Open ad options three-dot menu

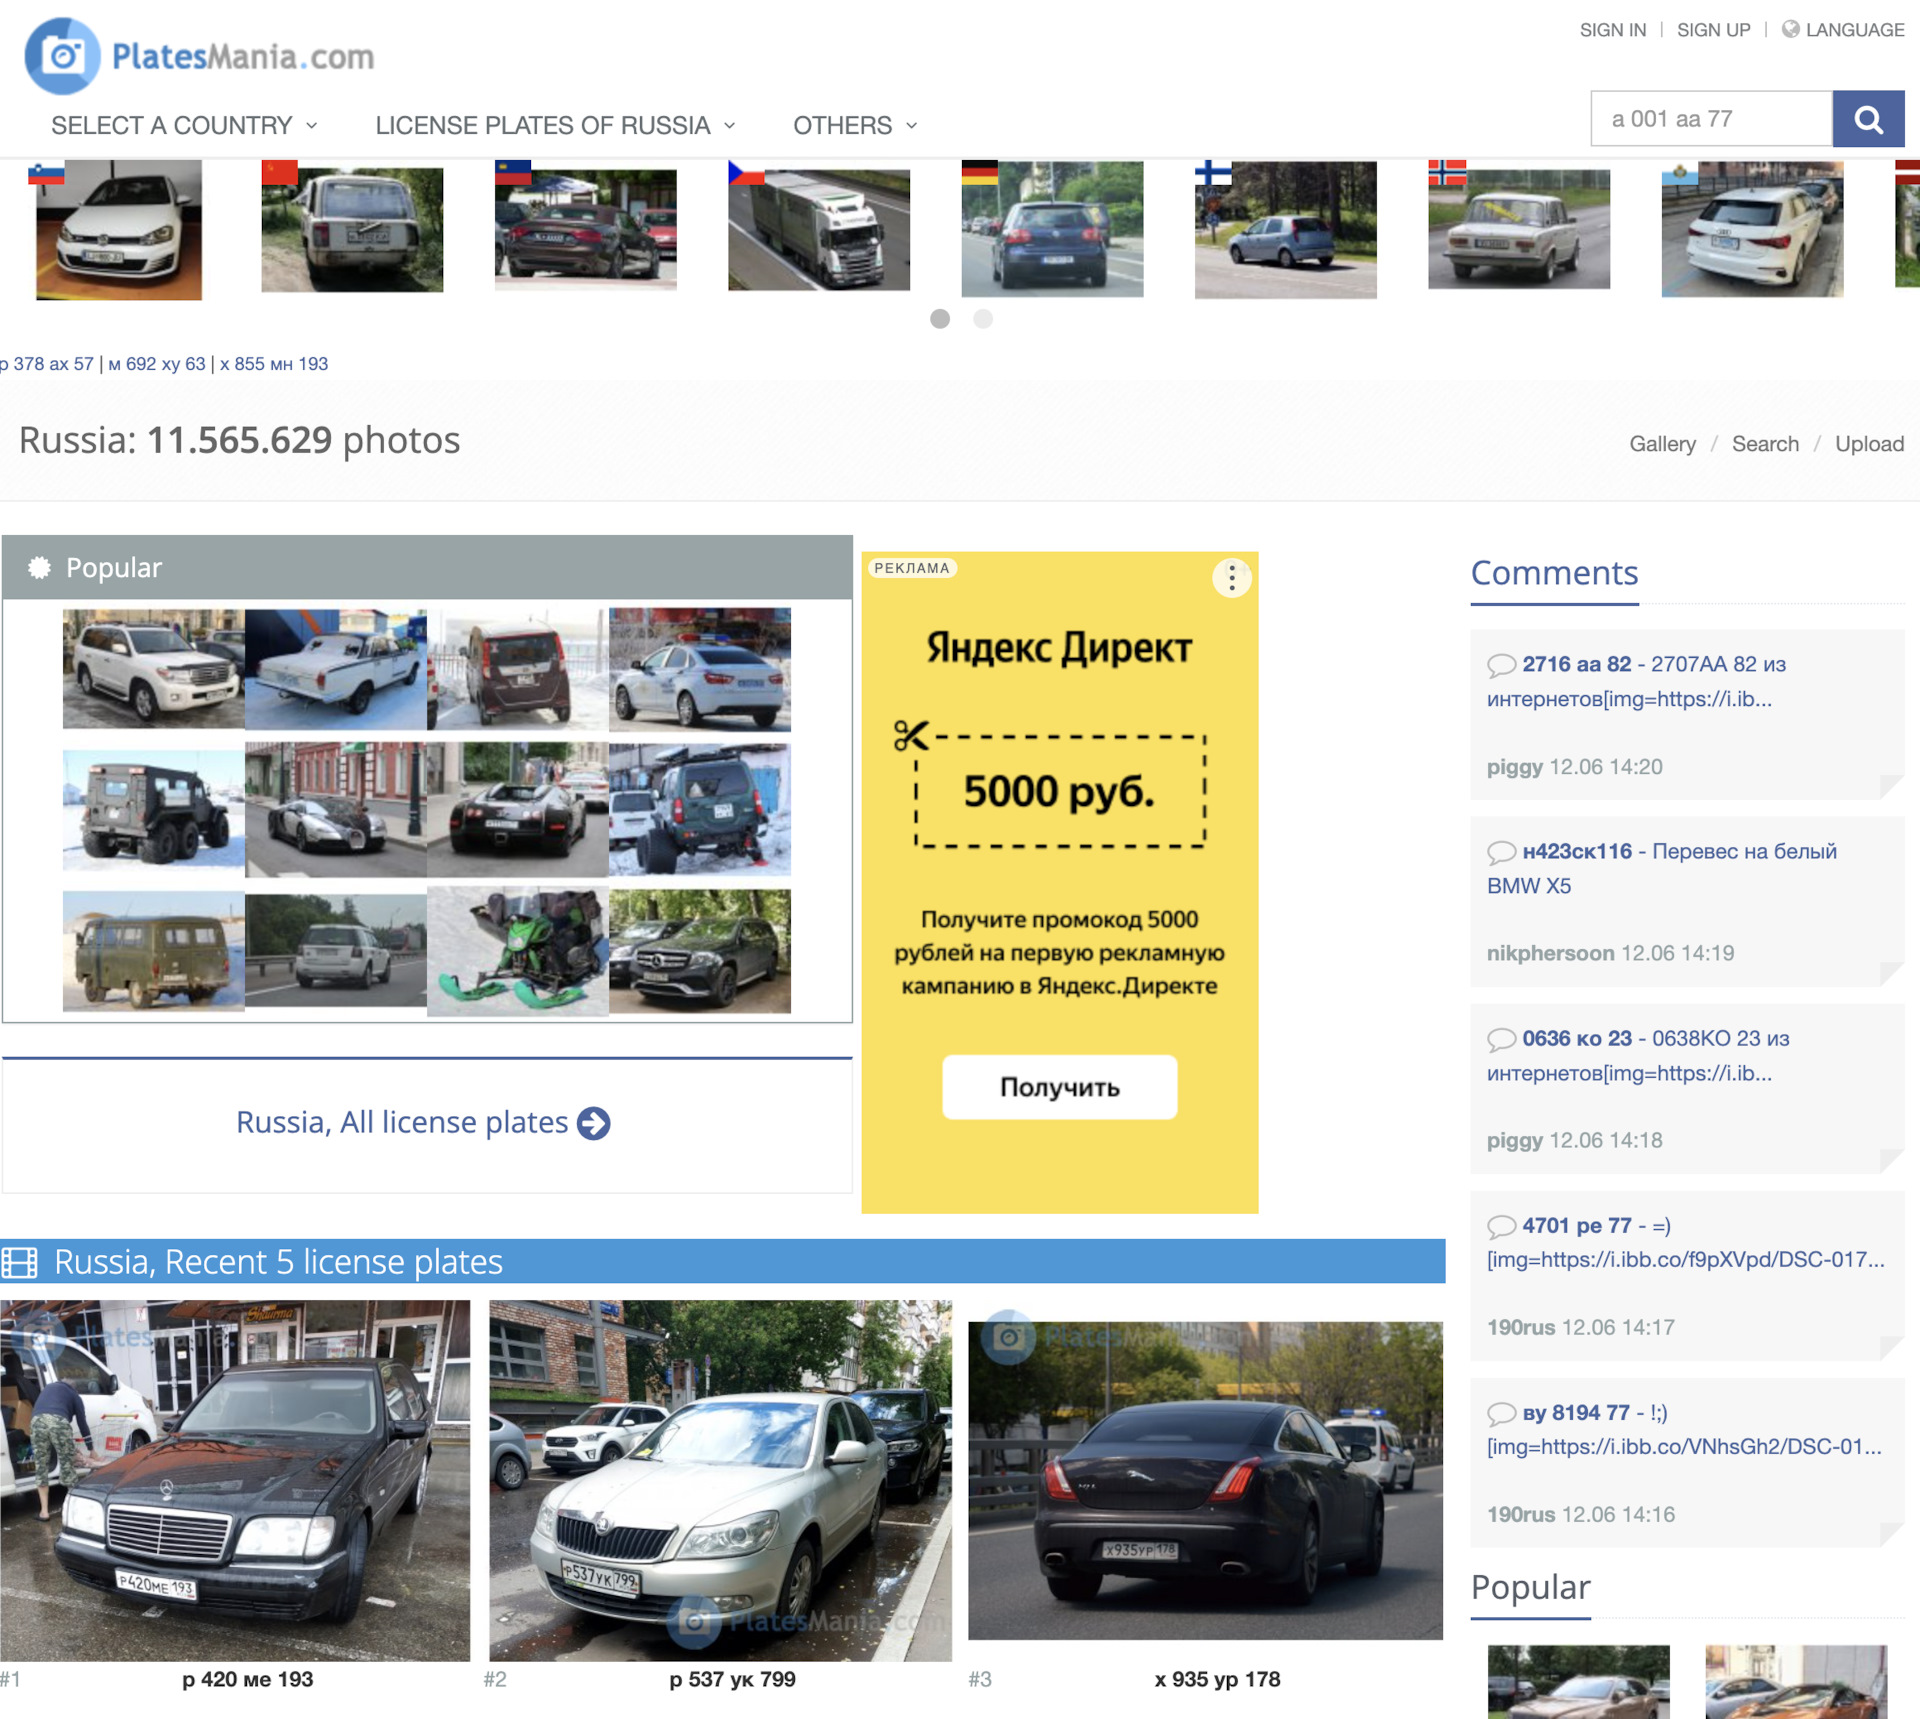click(1231, 577)
